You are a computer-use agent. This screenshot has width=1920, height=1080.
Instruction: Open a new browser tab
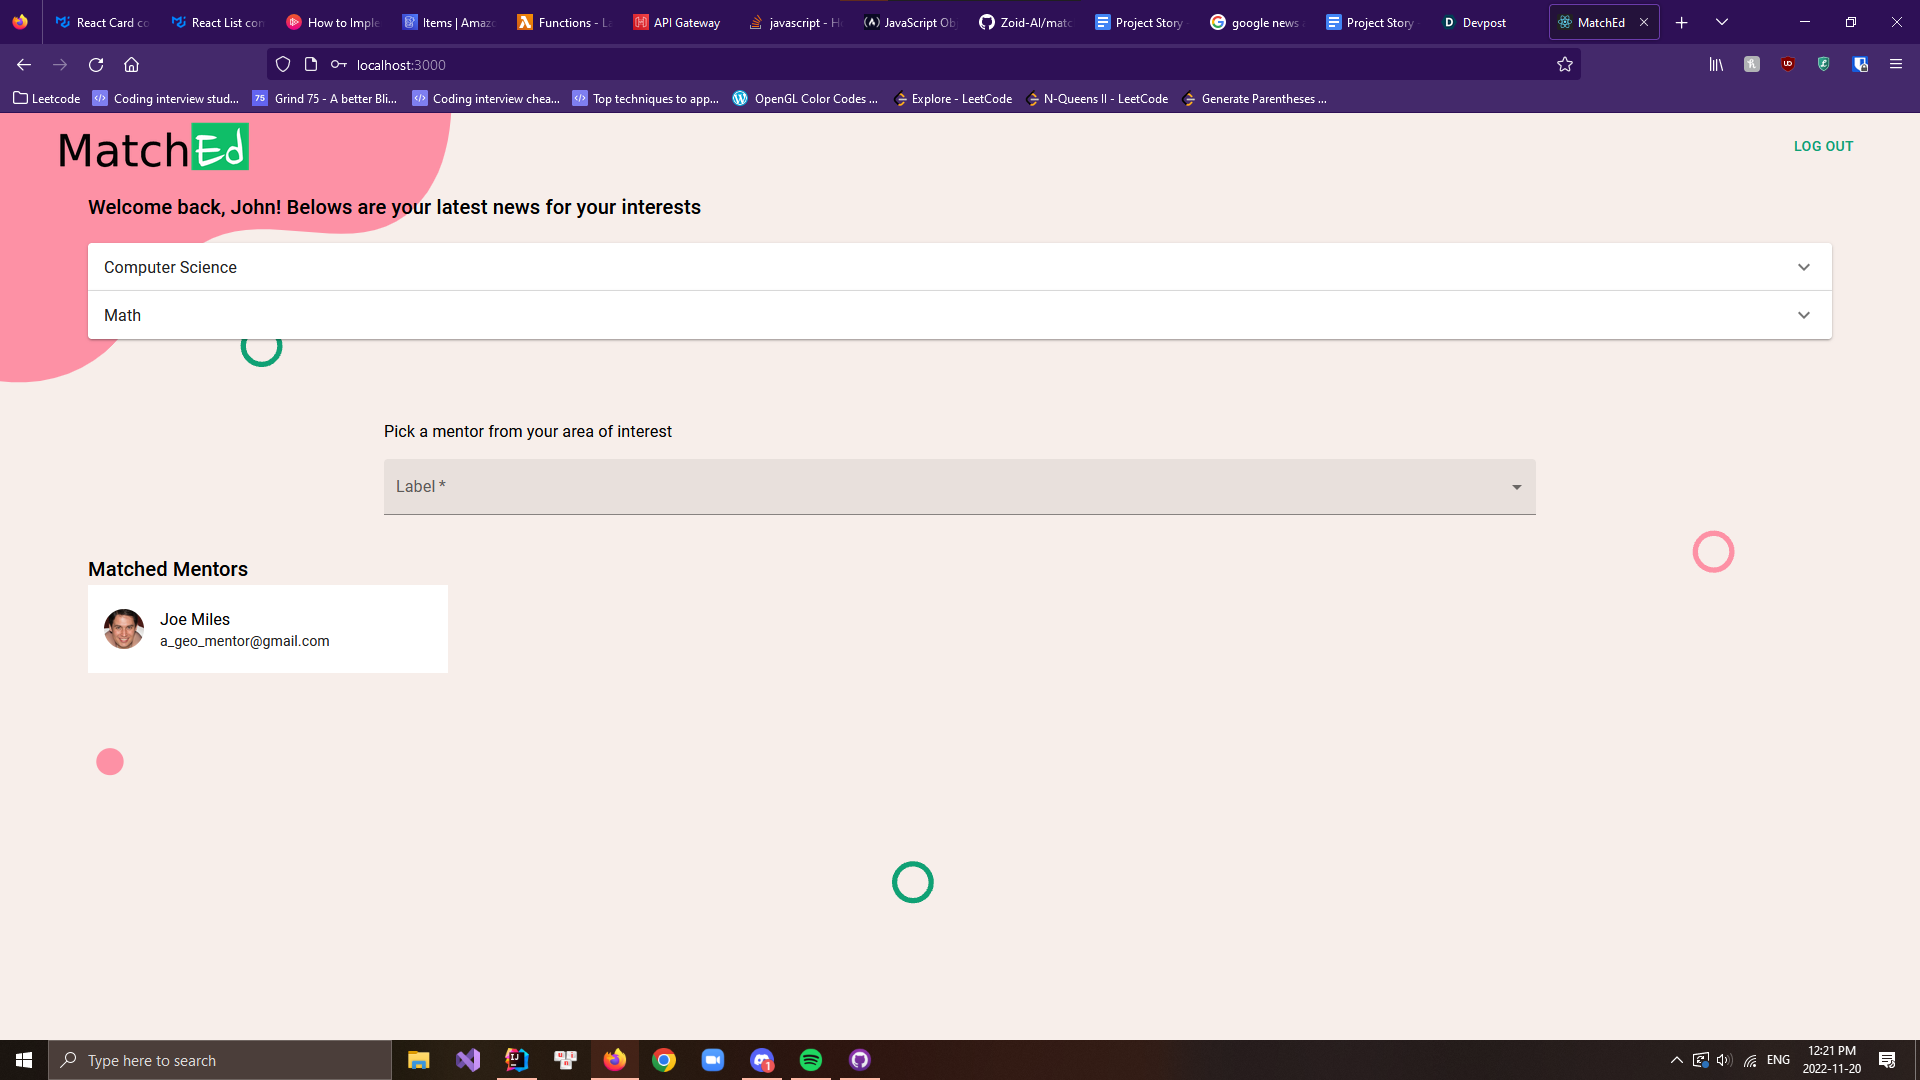pos(1682,22)
